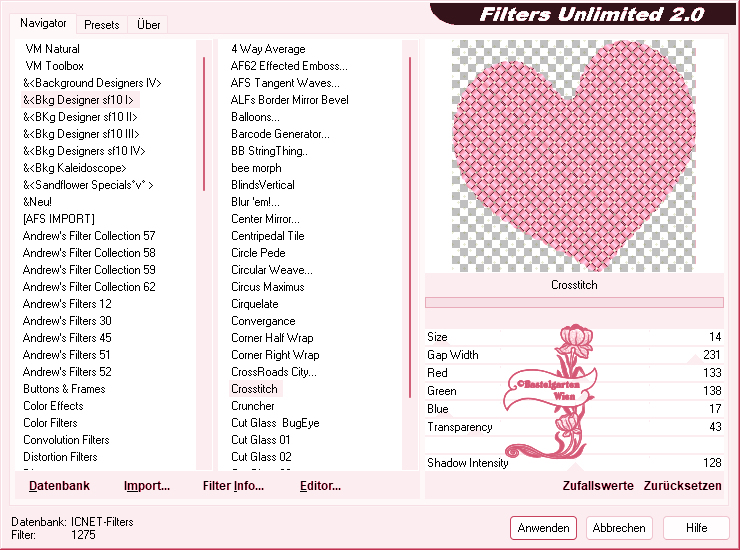Image resolution: width=740 pixels, height=550 pixels.
Task: Select Andrew's Filters 45
Action: pos(67,338)
